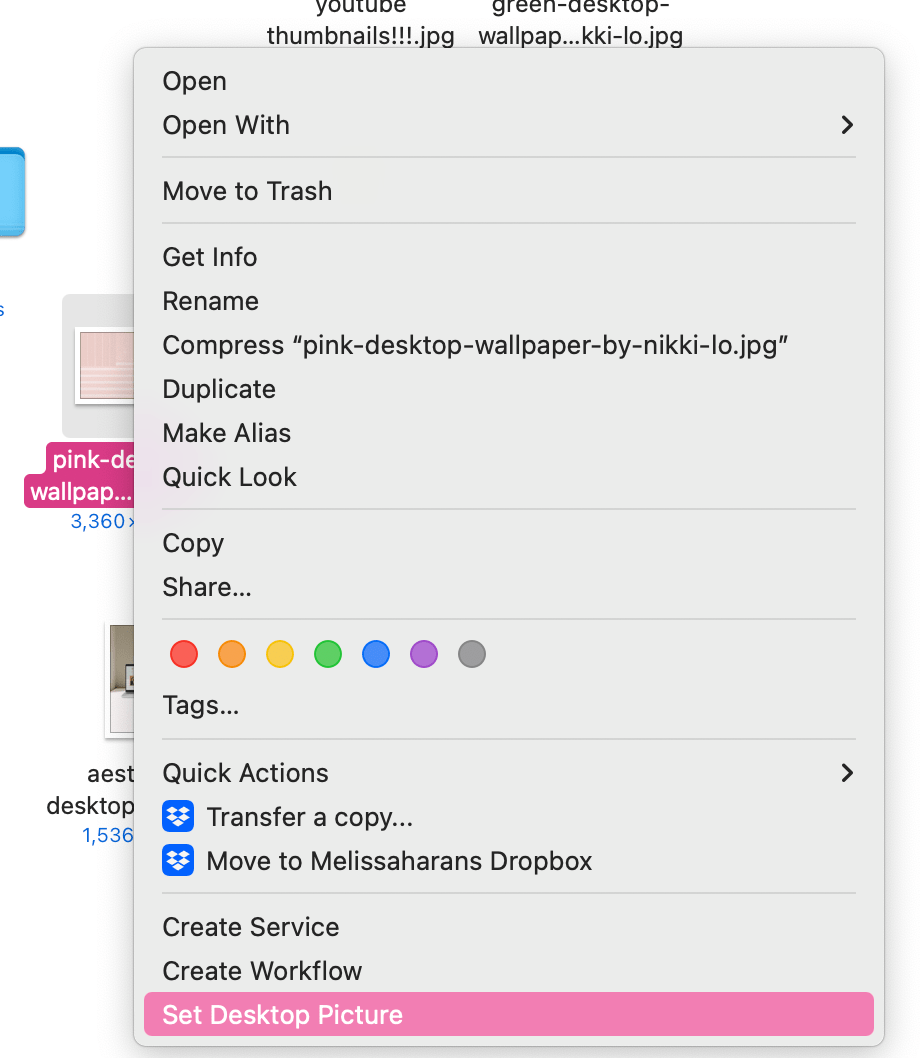Apply the blue tag color
This screenshot has height=1058, width=920.
(375, 654)
